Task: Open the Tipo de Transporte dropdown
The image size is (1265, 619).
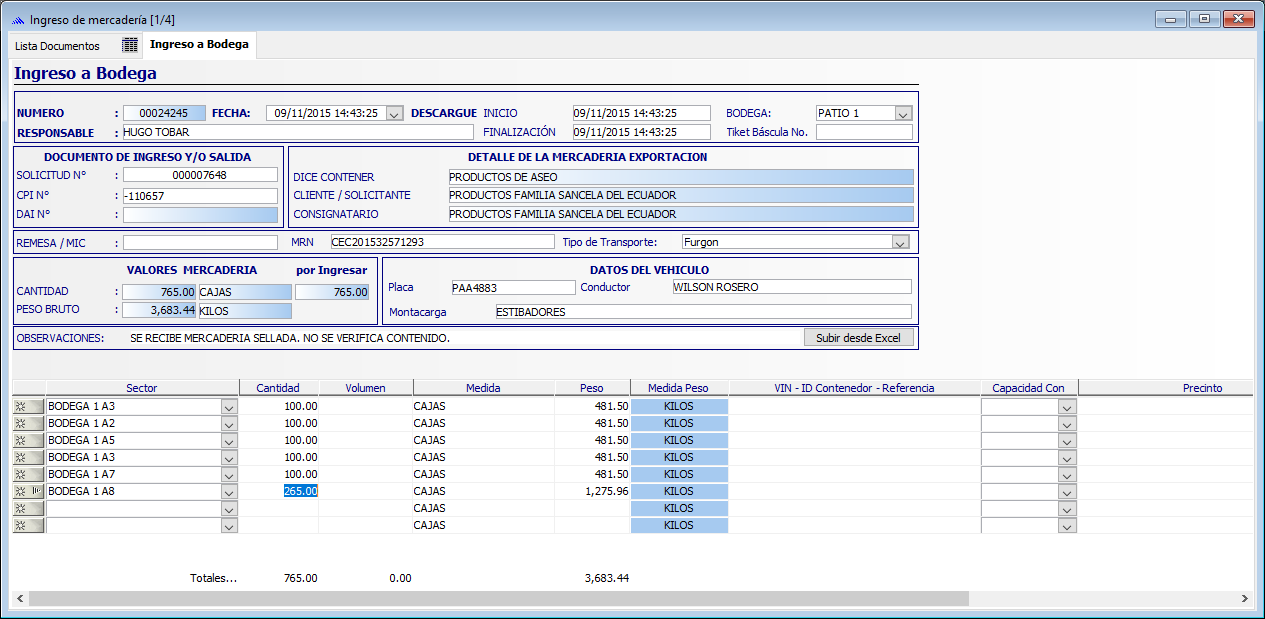Action: point(900,242)
